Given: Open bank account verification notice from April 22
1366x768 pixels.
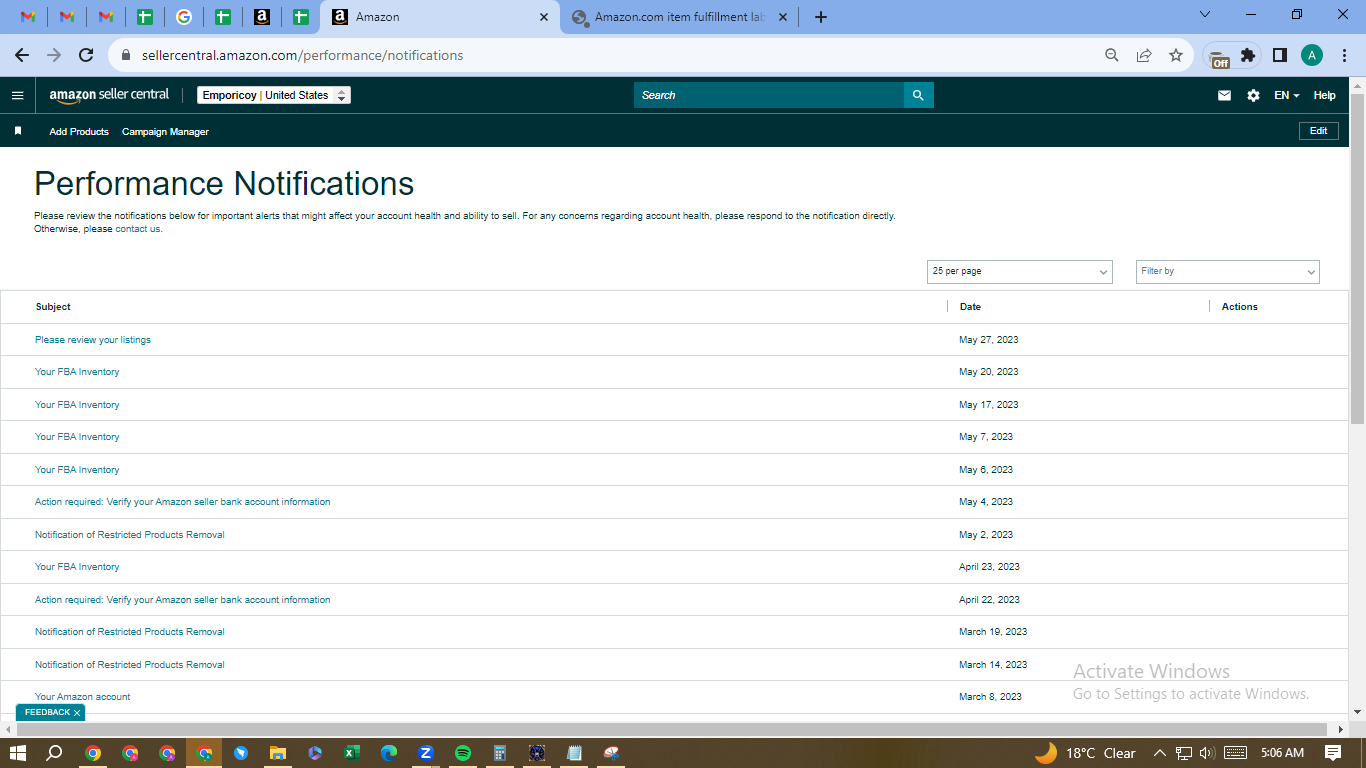Looking at the screenshot, I should (182, 600).
